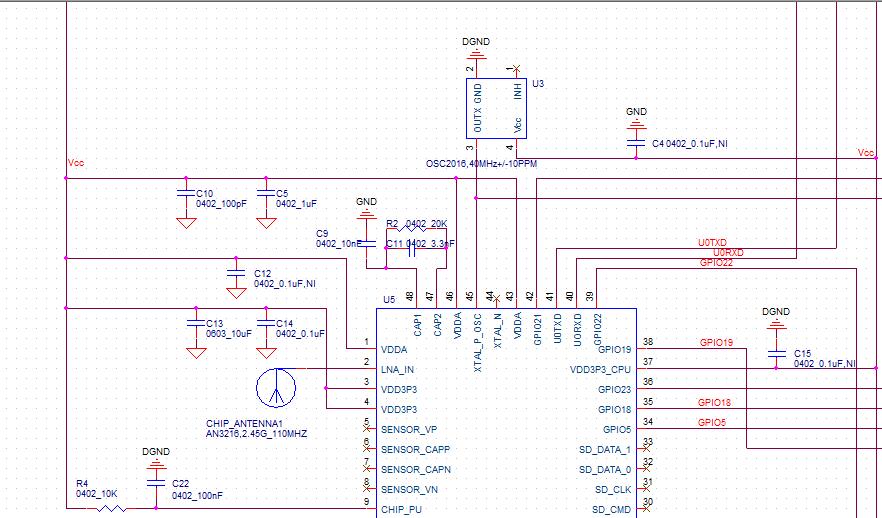Image resolution: width=882 pixels, height=518 pixels.
Task: Click the GPIO19 net label
Action: pos(716,343)
